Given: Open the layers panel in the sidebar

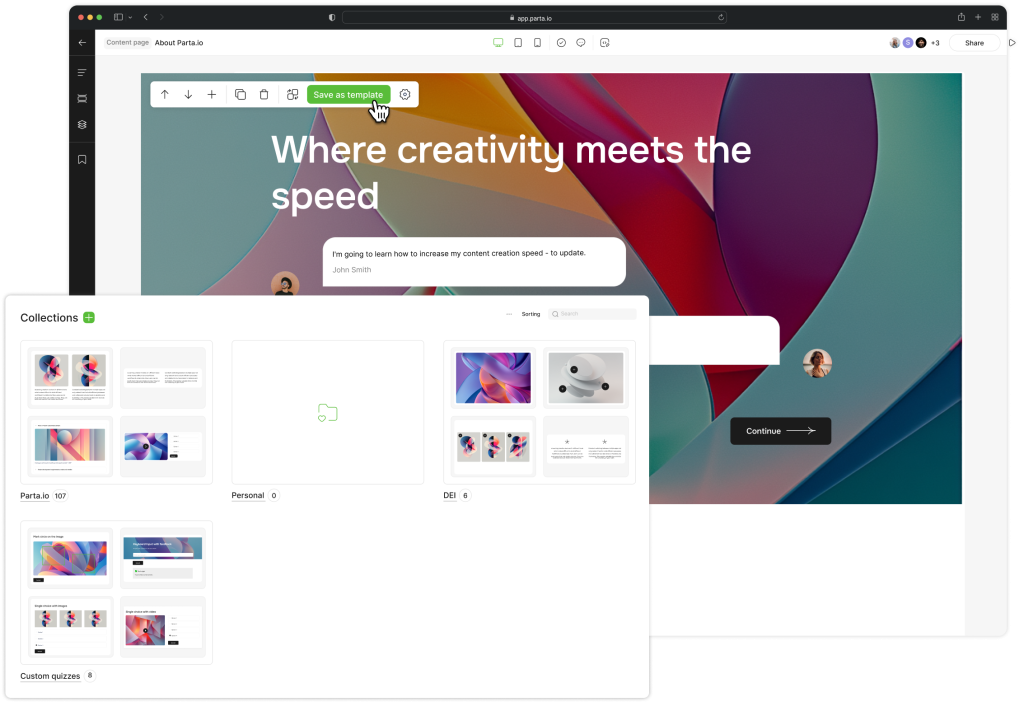Looking at the screenshot, I should click(x=82, y=125).
